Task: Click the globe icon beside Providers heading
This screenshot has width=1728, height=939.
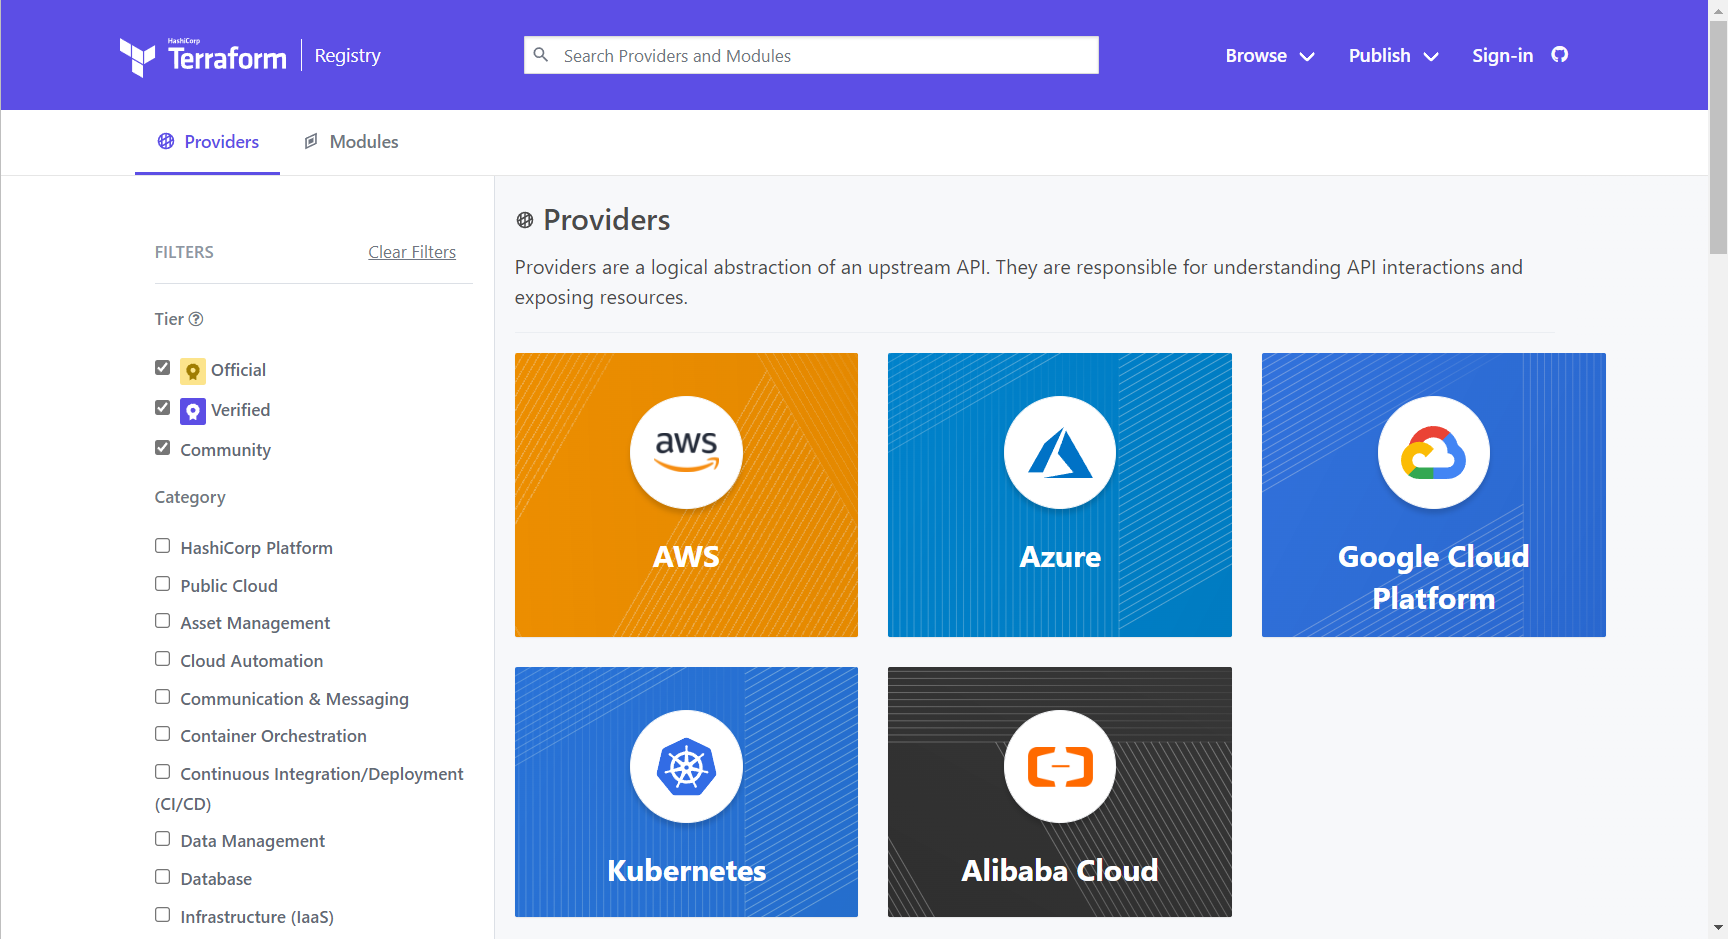Action: 525,220
